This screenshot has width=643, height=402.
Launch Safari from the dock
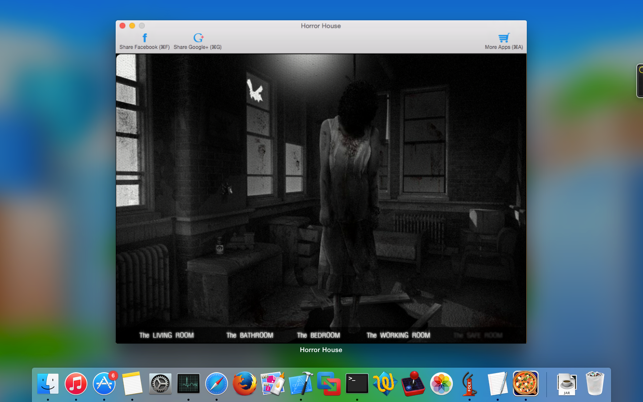point(216,384)
